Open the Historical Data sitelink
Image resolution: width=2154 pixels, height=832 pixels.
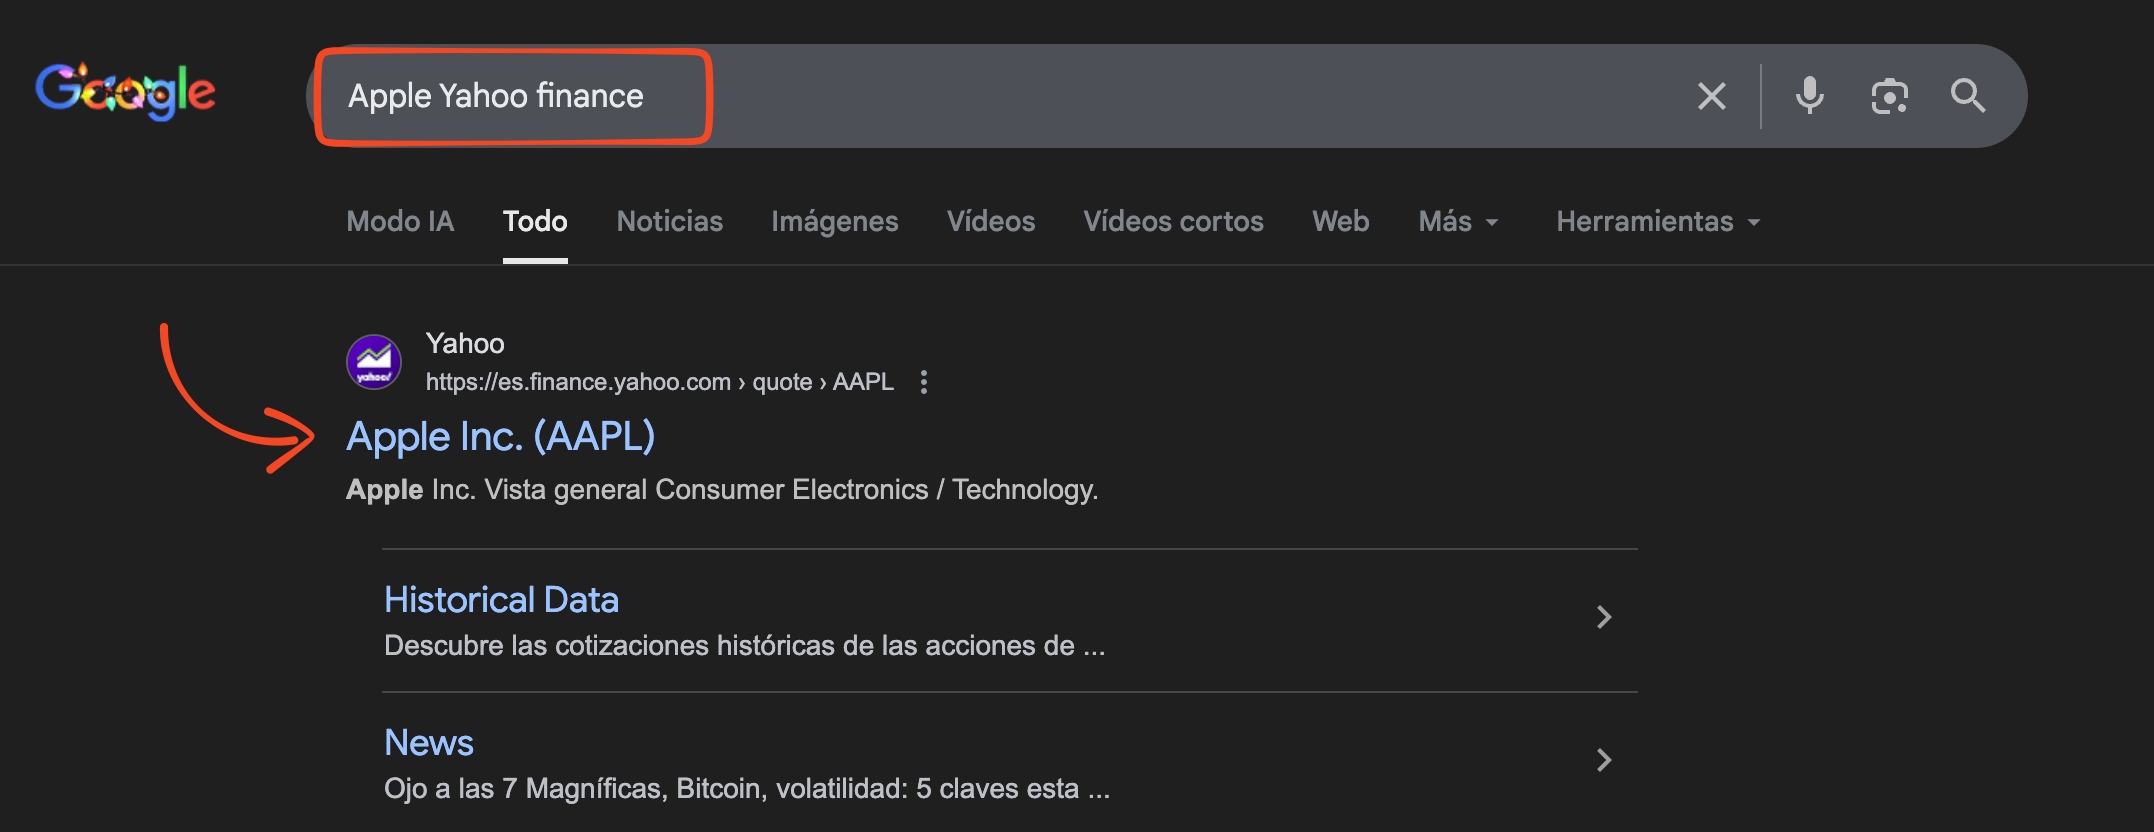coord(501,600)
